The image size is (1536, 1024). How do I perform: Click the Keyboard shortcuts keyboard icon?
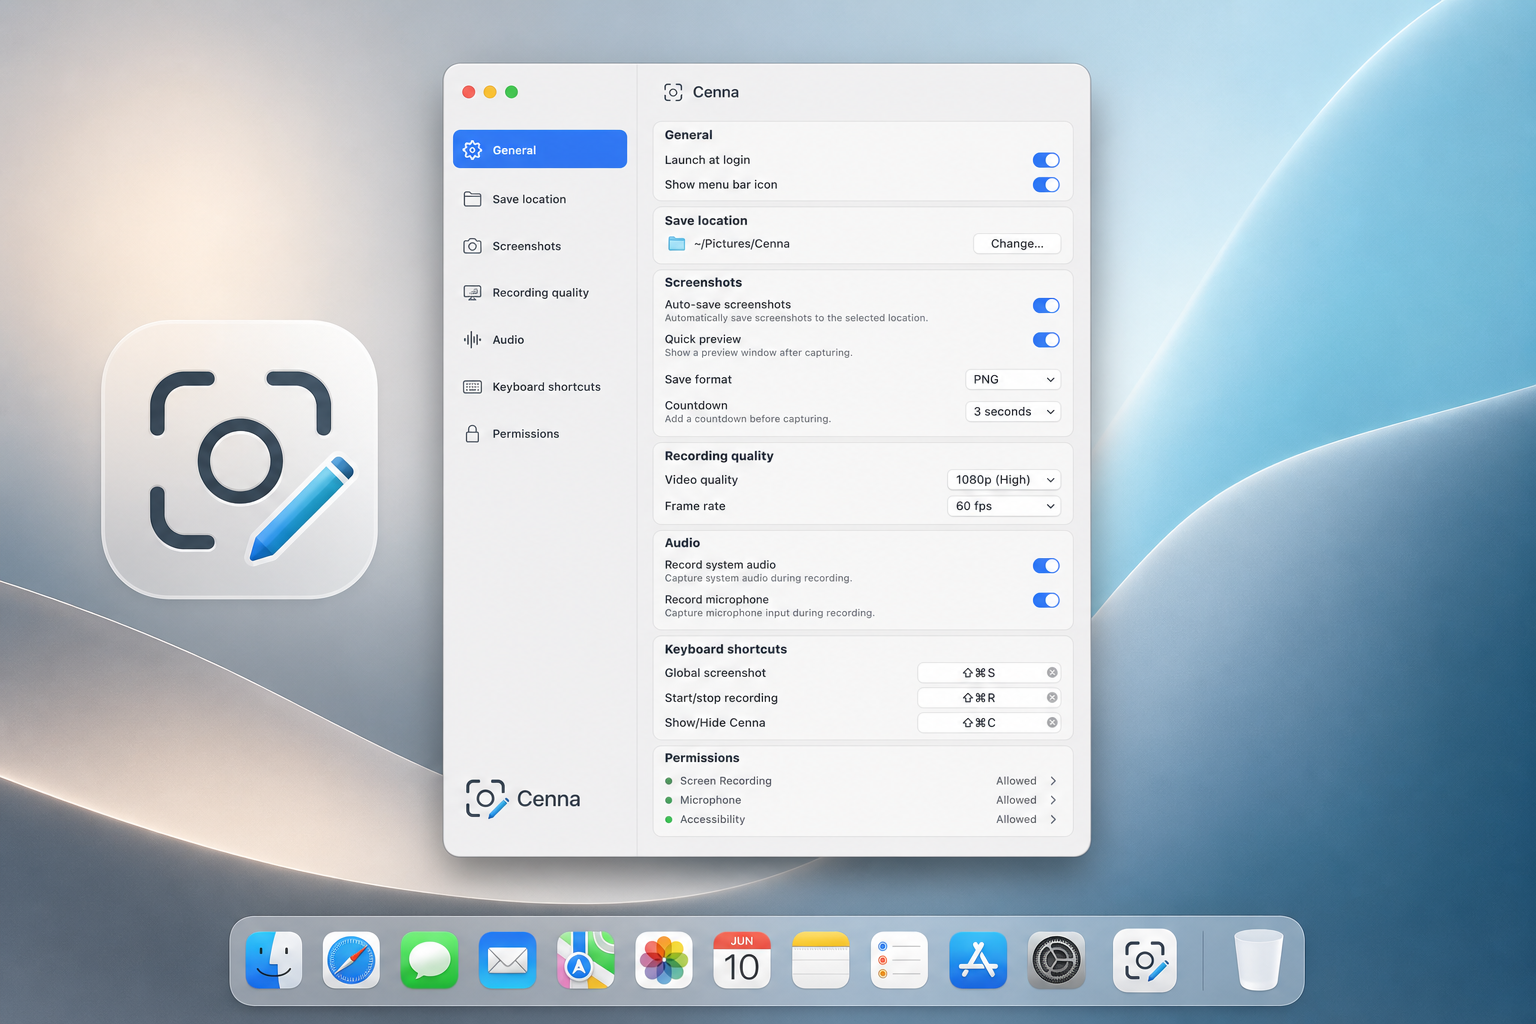point(473,387)
